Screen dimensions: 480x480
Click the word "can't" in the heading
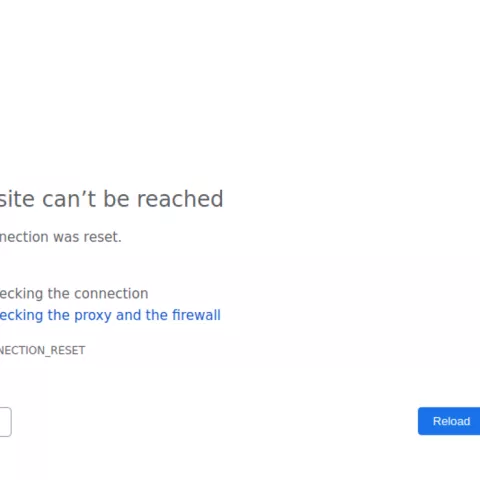pyautogui.click(x=69, y=199)
